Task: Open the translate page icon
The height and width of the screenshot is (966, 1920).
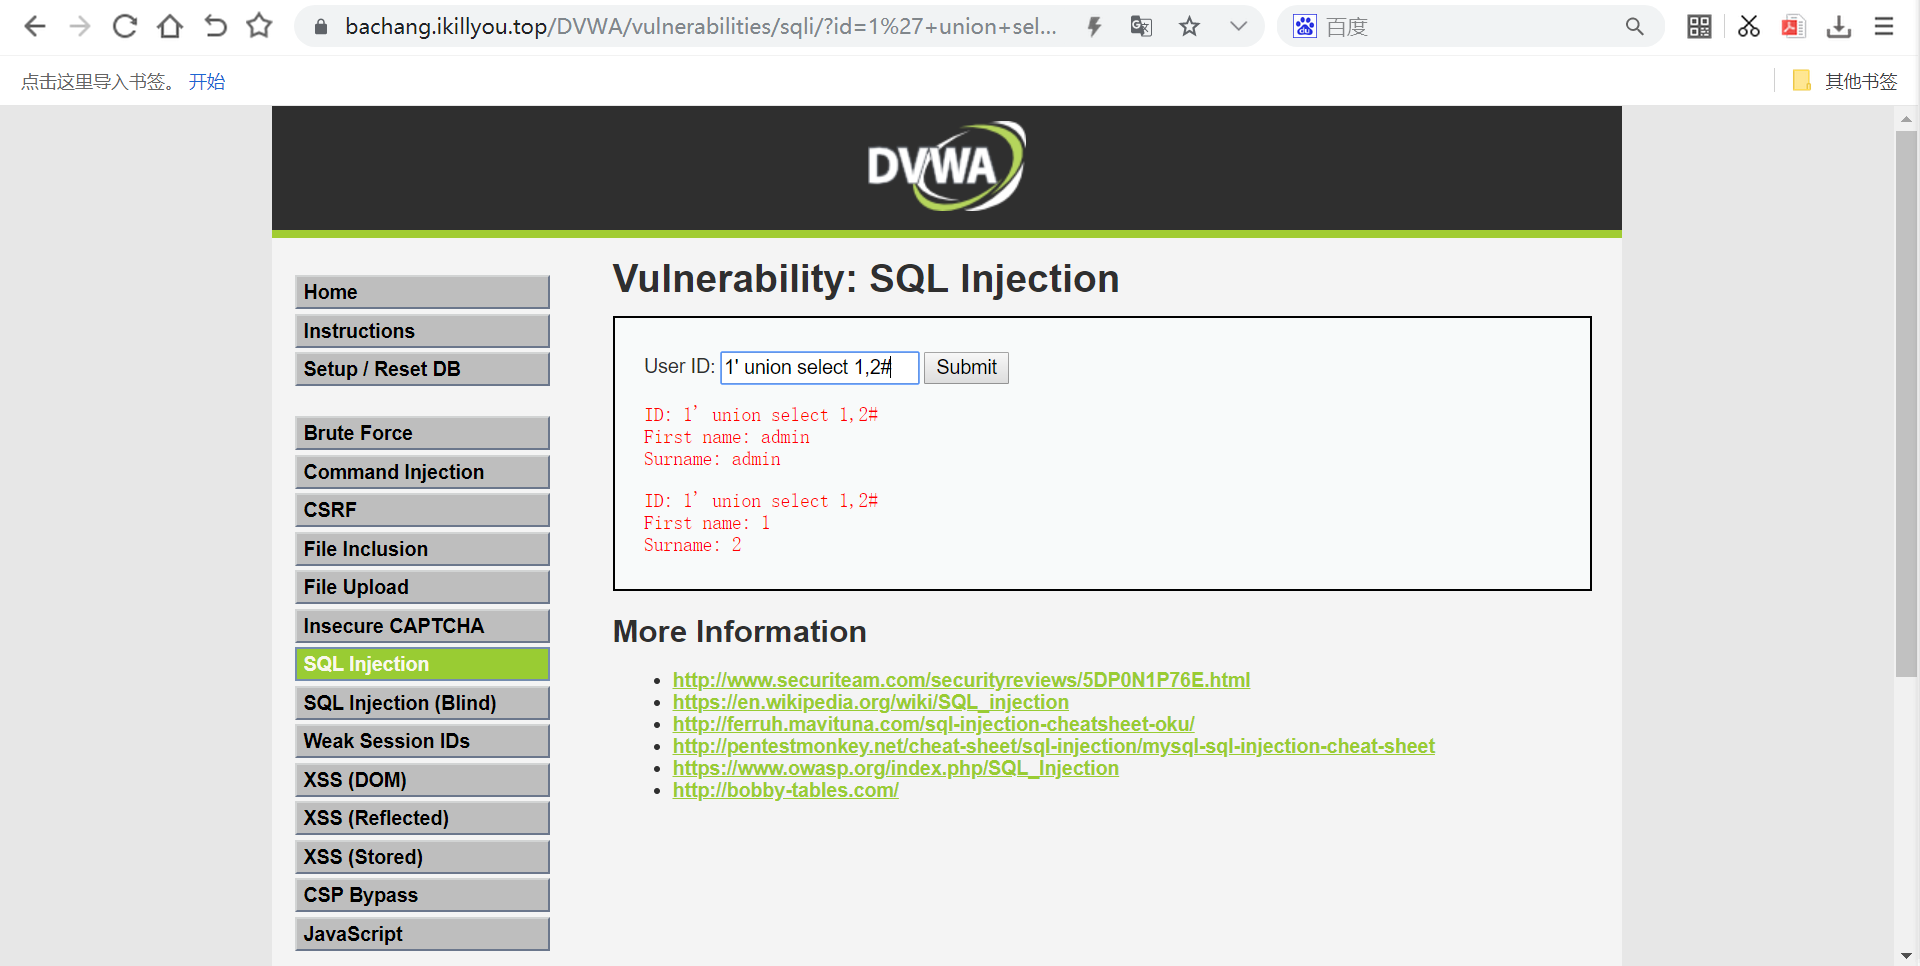Action: pyautogui.click(x=1141, y=27)
